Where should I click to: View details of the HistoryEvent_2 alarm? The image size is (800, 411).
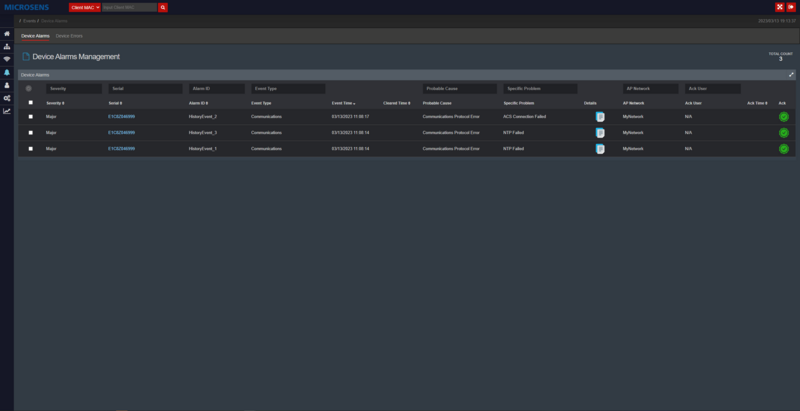(x=600, y=117)
